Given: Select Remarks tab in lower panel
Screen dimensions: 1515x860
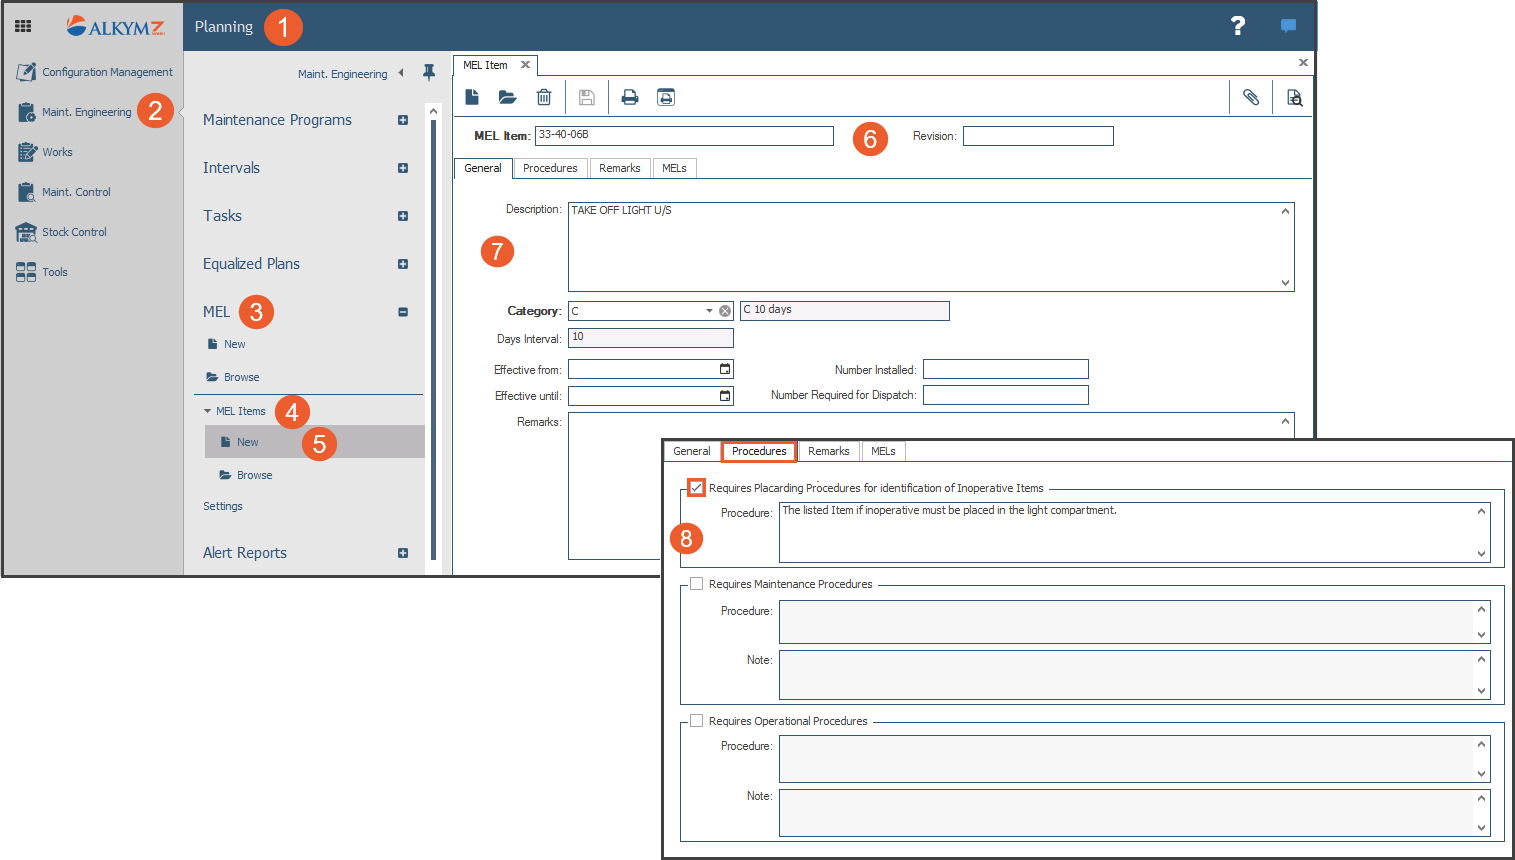Looking at the screenshot, I should tap(829, 451).
